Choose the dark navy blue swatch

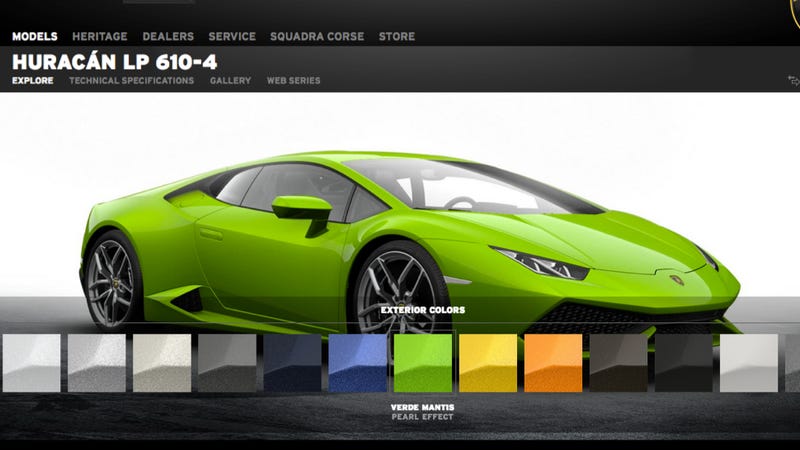pyautogui.click(x=292, y=363)
